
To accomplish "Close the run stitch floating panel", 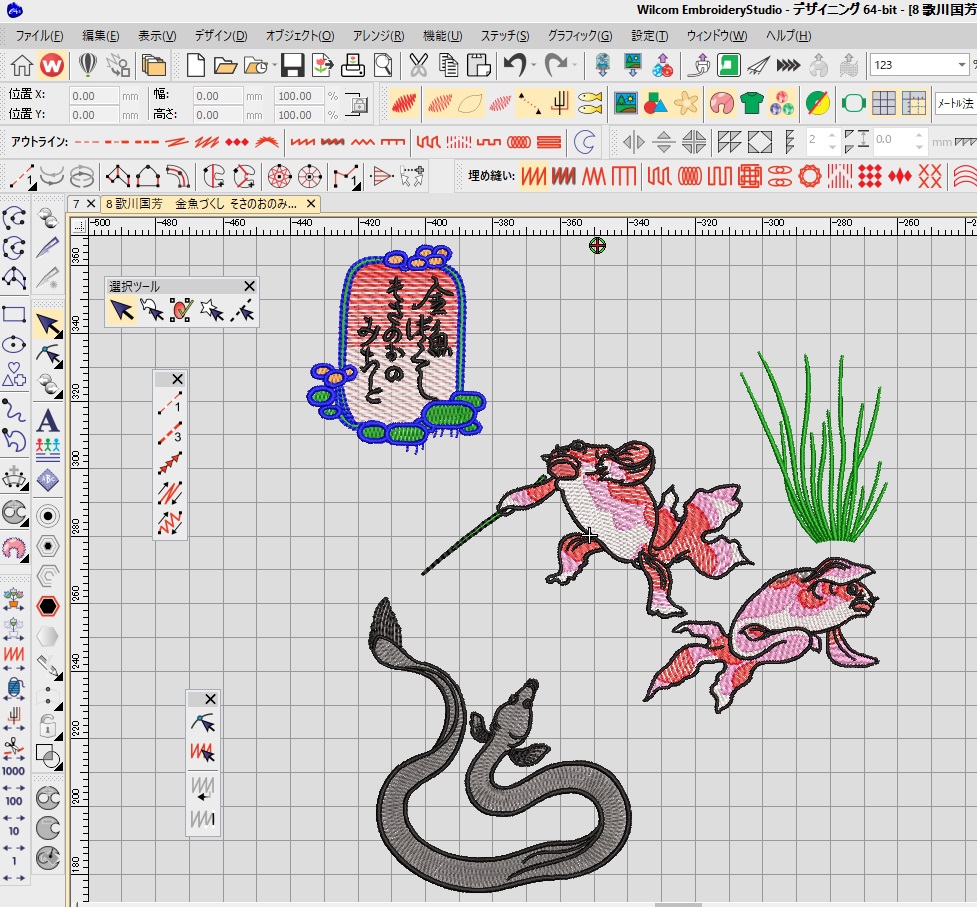I will (x=177, y=379).
